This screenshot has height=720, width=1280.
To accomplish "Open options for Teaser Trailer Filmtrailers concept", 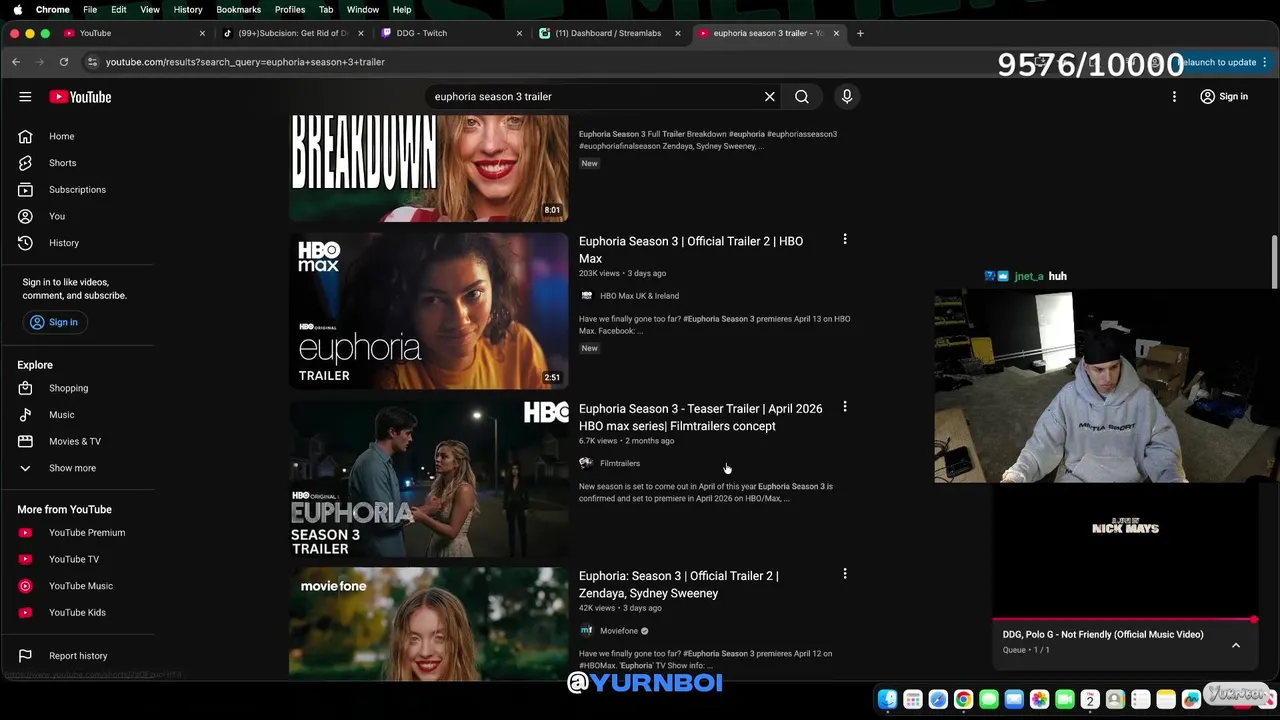I will pos(845,407).
